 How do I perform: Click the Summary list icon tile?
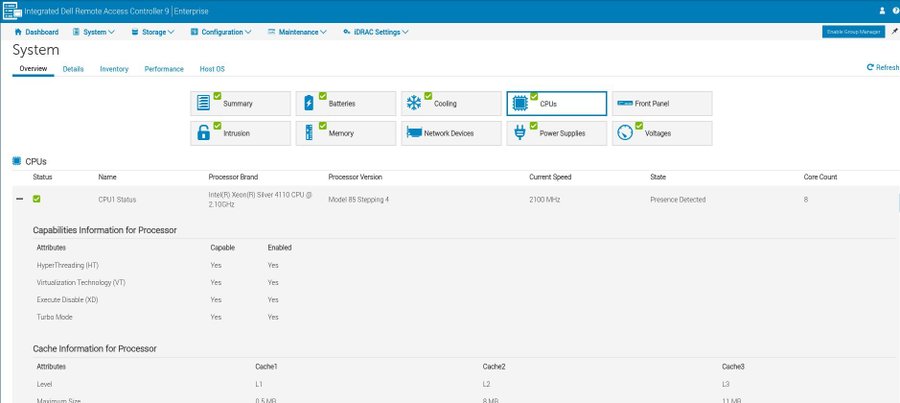pos(204,103)
